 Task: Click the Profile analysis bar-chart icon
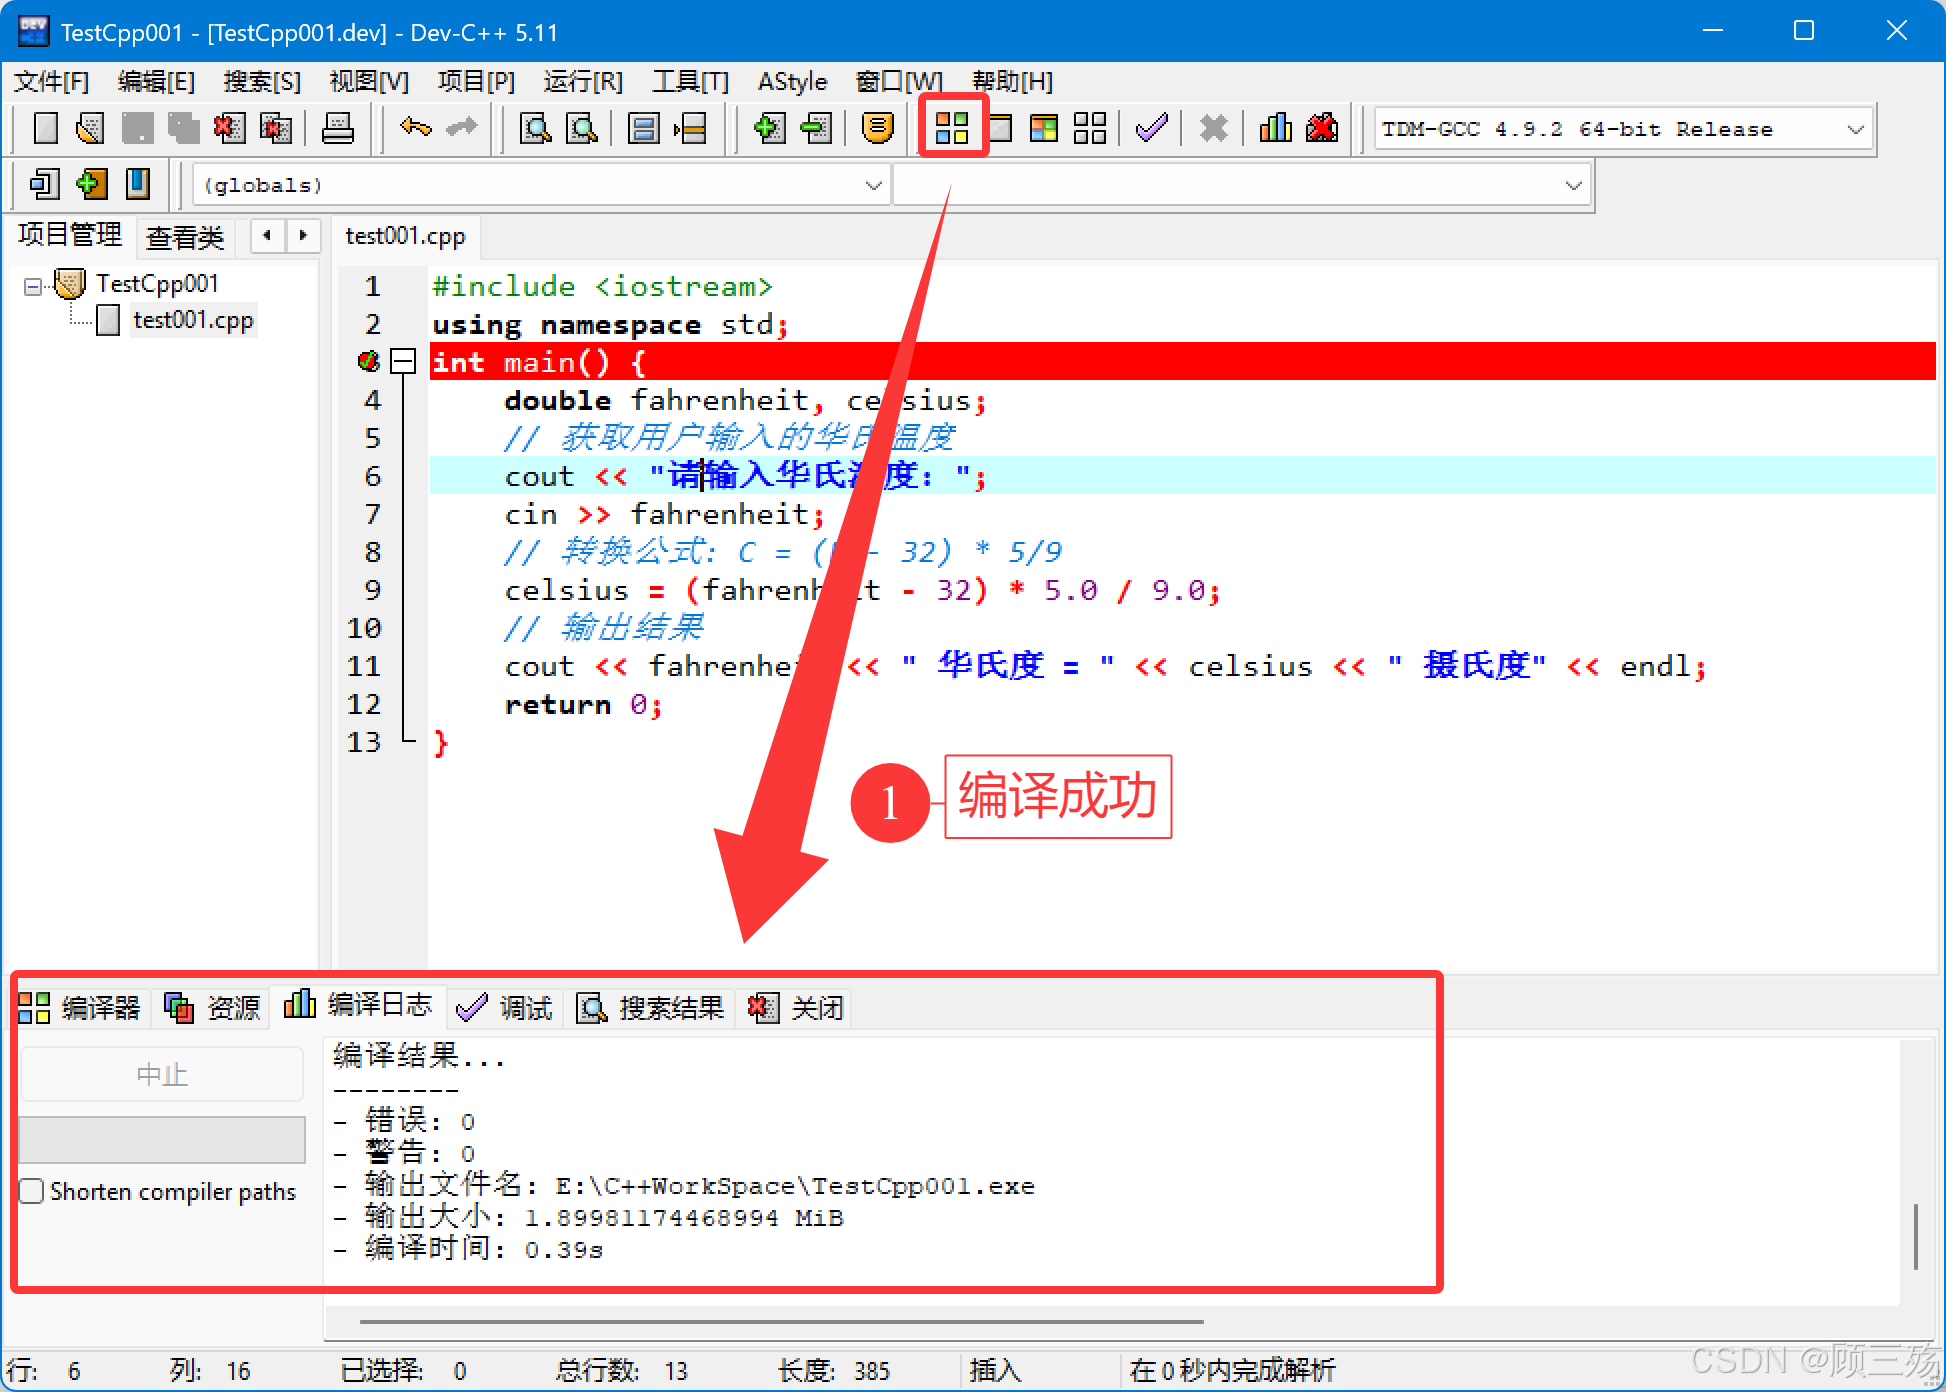(1275, 127)
